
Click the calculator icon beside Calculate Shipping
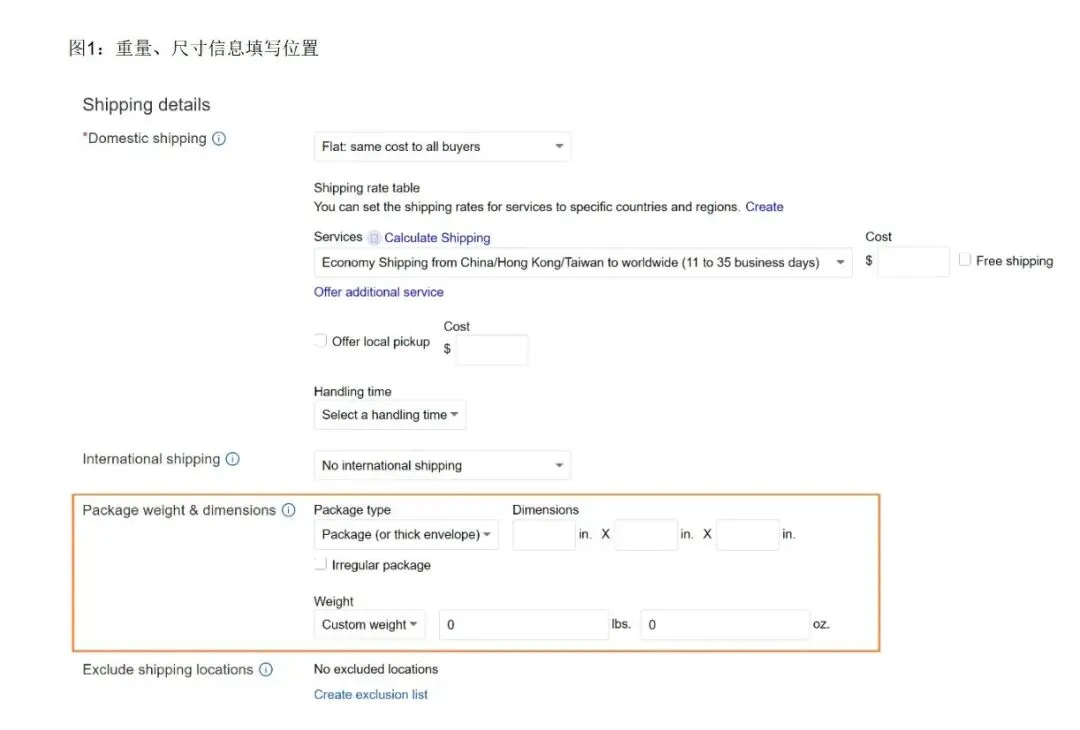pos(374,238)
